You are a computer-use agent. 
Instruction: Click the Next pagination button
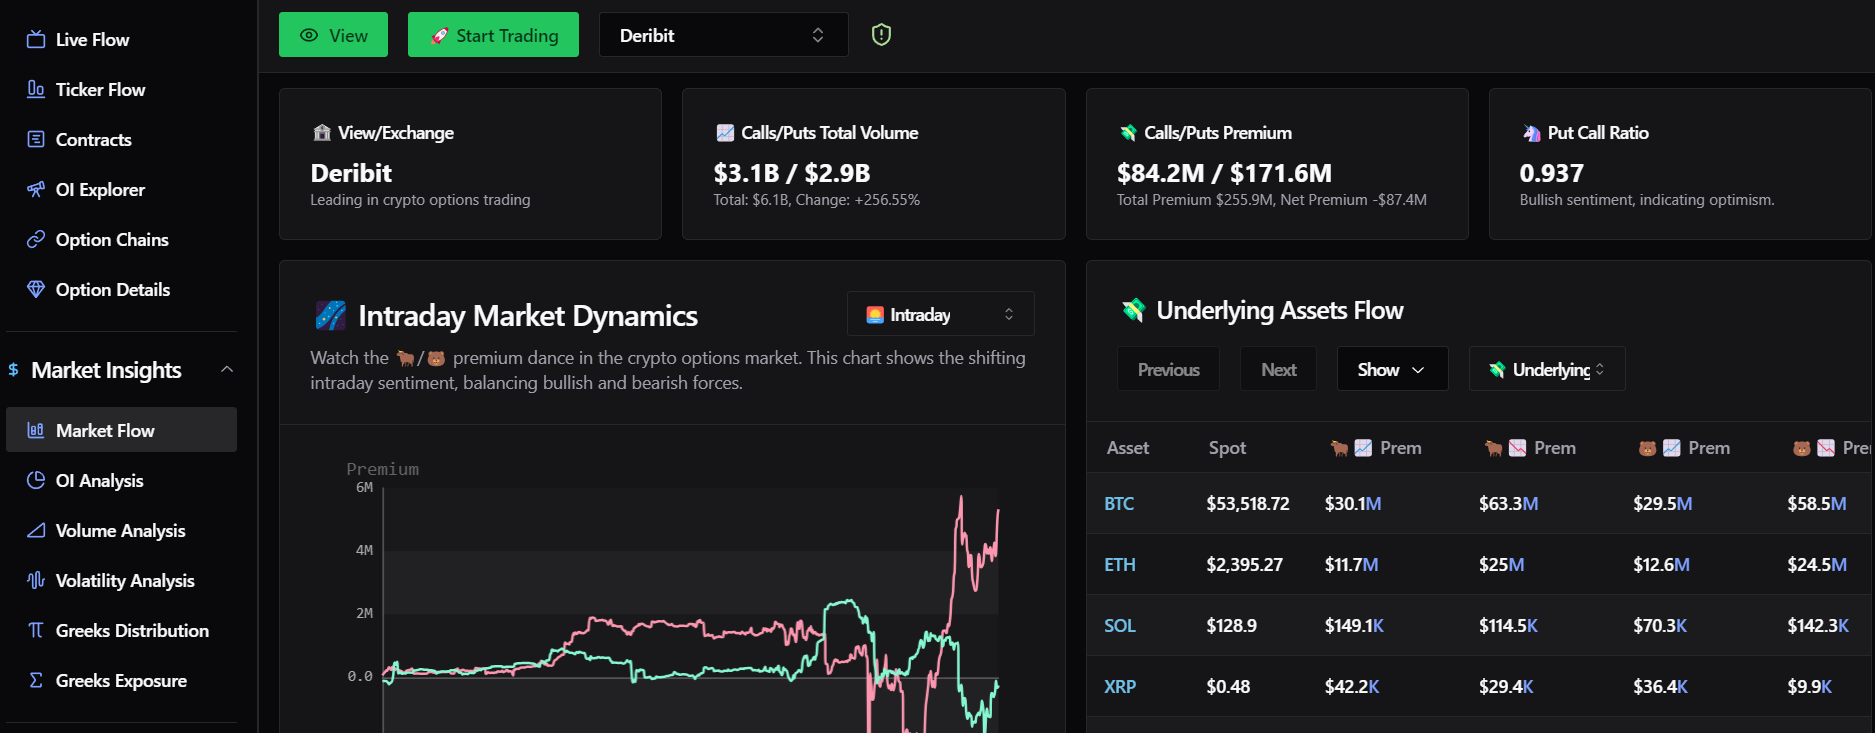tap(1278, 369)
